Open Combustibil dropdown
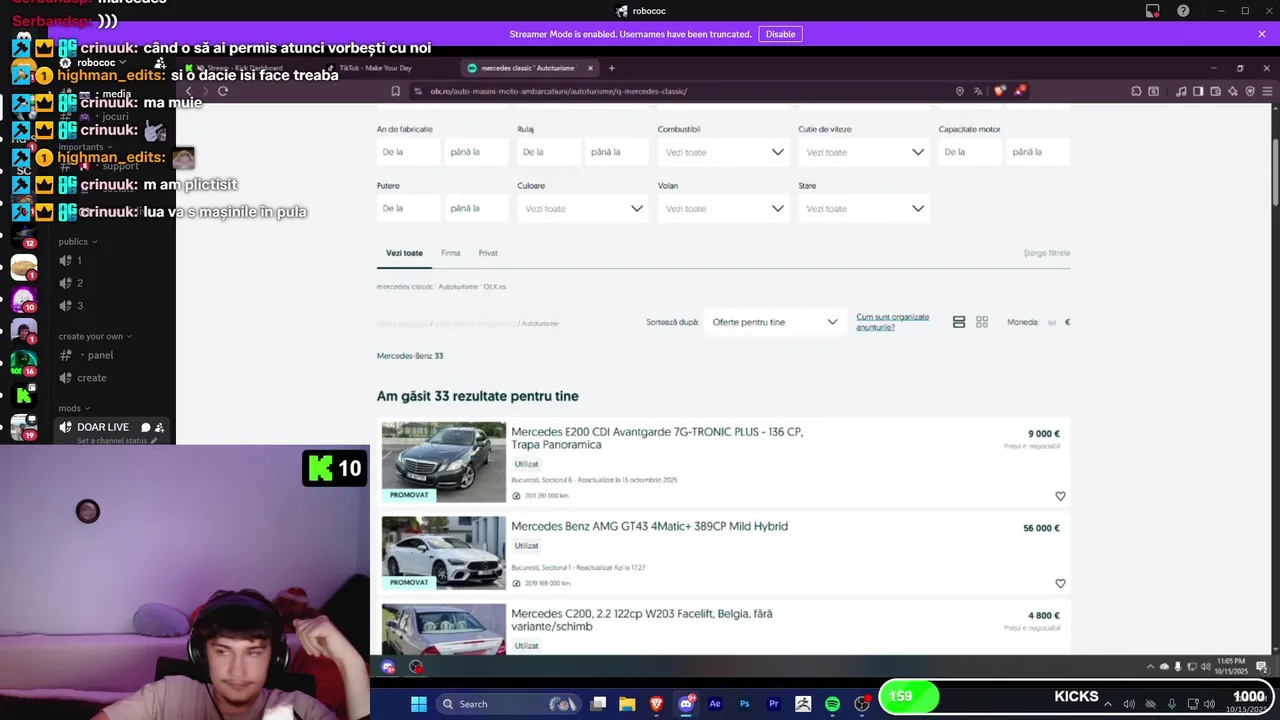 (724, 152)
